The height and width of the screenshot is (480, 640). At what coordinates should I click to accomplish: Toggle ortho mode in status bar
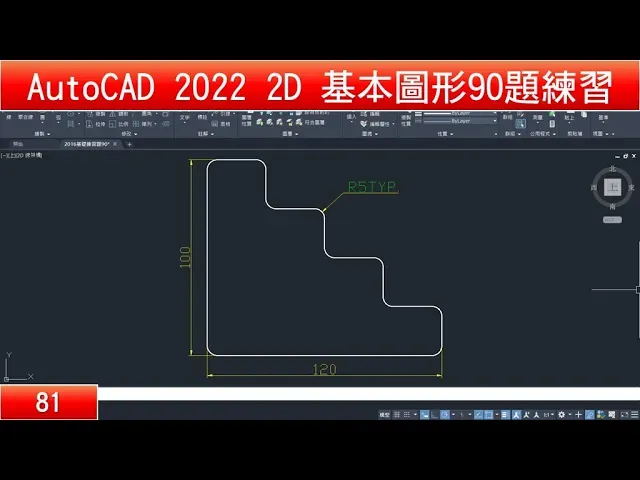pos(434,414)
